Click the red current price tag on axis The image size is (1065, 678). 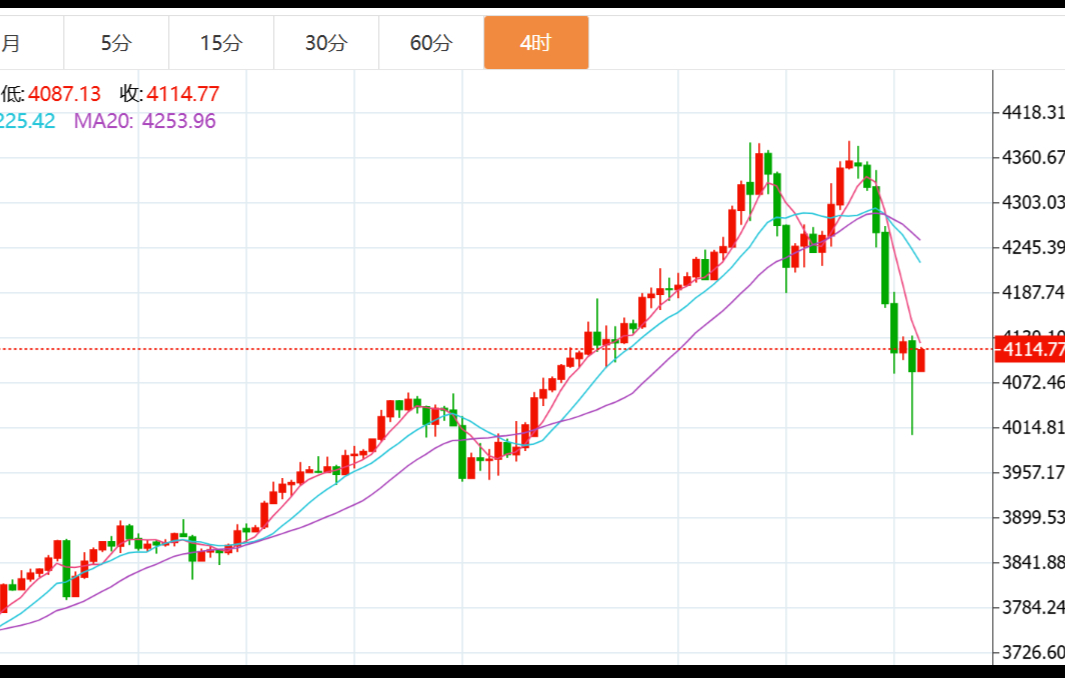(x=1030, y=350)
